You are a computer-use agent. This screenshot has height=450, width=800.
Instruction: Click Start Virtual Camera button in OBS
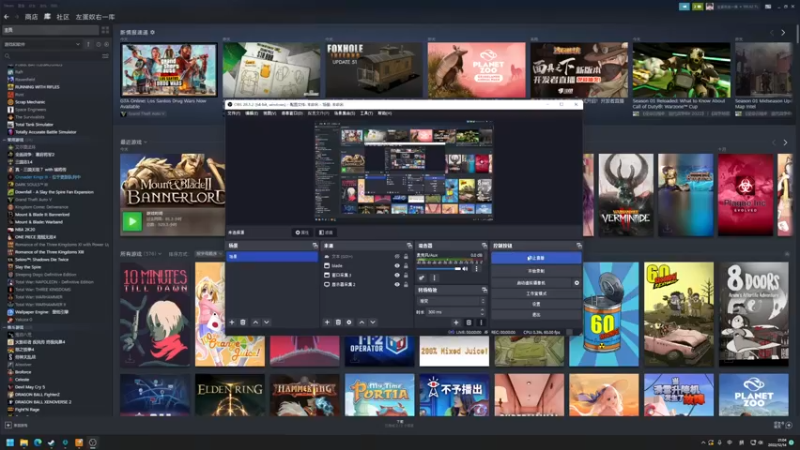531,283
